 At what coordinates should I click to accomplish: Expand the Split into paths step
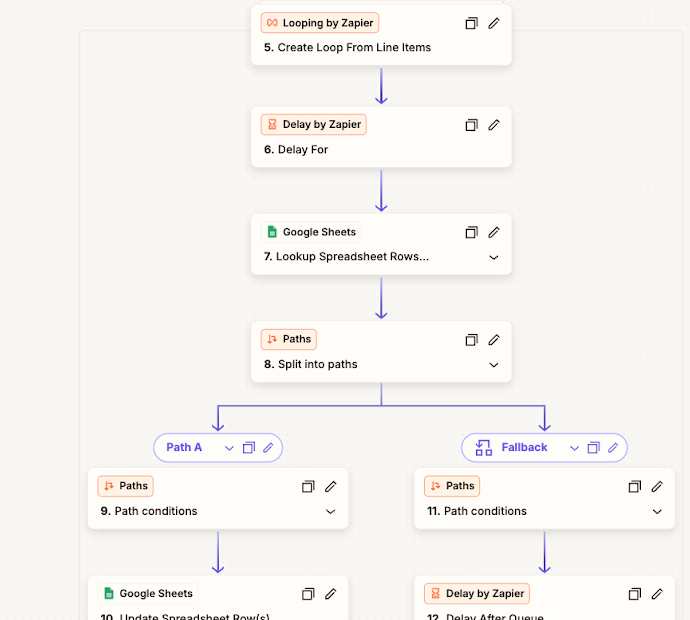[x=494, y=365]
